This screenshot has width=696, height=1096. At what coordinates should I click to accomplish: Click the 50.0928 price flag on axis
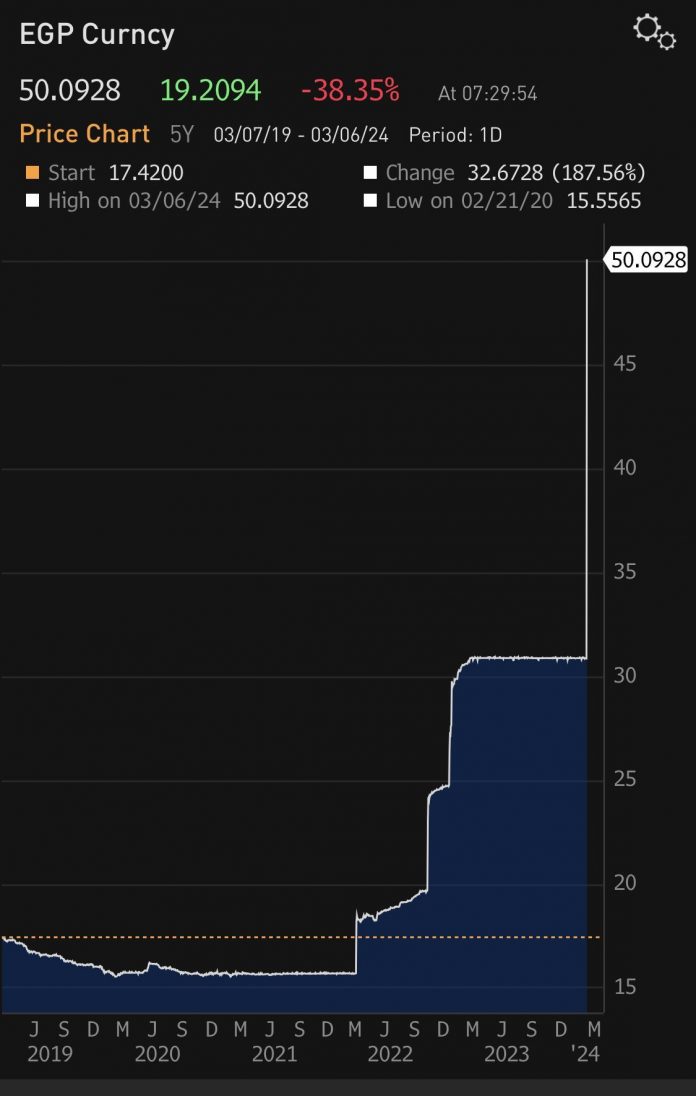tap(648, 260)
